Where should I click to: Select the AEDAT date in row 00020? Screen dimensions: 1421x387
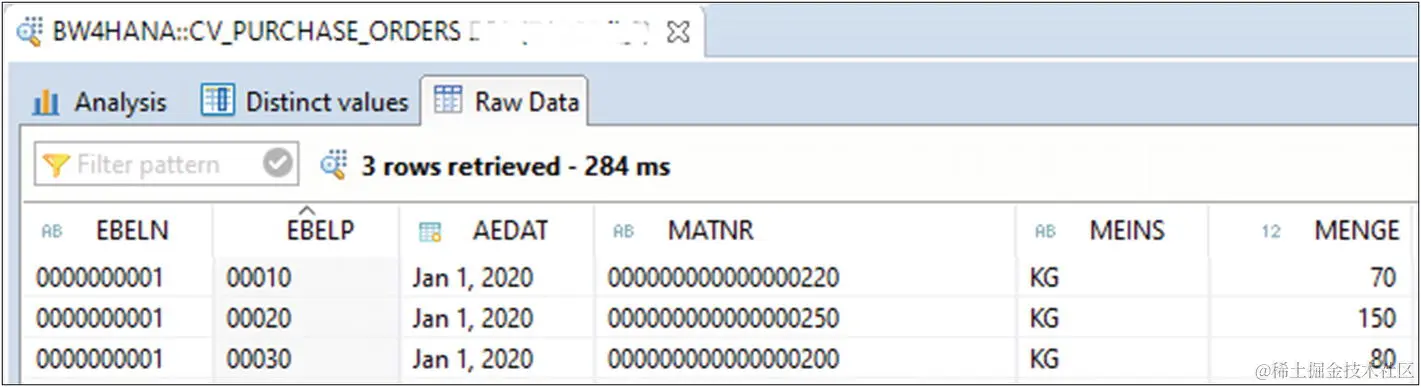coord(497,318)
